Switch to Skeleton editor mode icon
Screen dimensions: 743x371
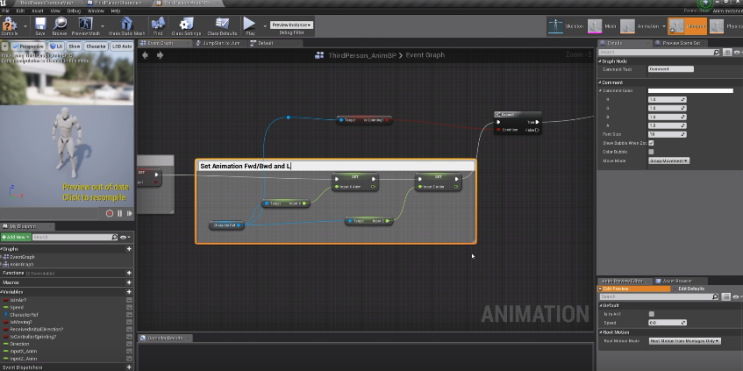tap(555, 26)
